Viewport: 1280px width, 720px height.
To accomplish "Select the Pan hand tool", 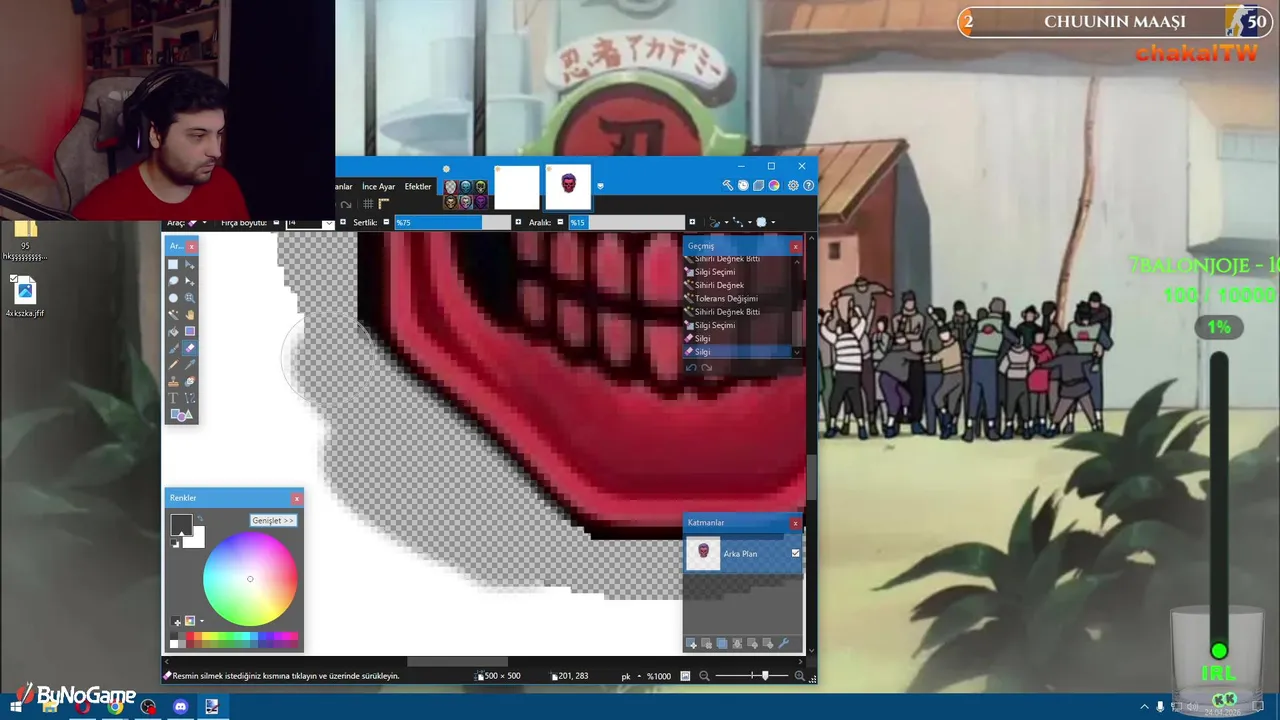I will 190,315.
